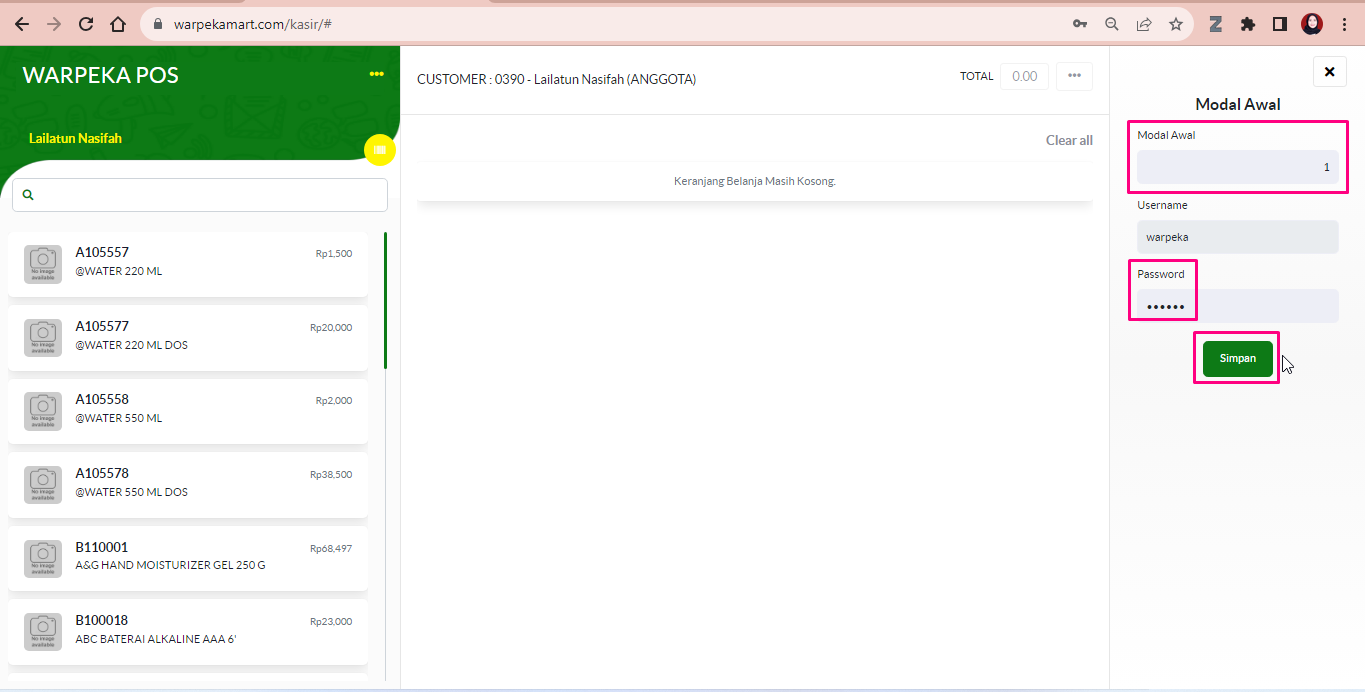The width and height of the screenshot is (1365, 692).
Task: Click the product search field
Action: coord(200,195)
